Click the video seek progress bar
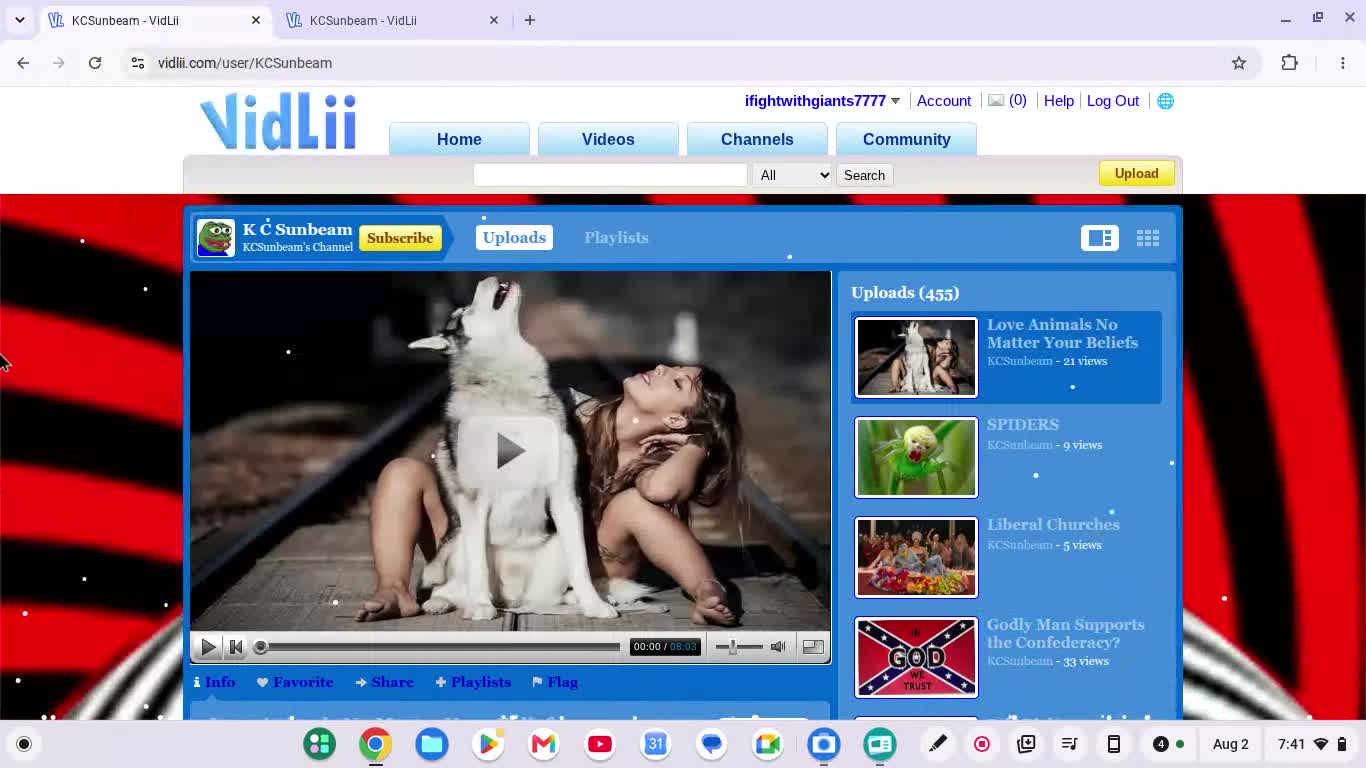This screenshot has width=1366, height=768. pyautogui.click(x=439, y=647)
